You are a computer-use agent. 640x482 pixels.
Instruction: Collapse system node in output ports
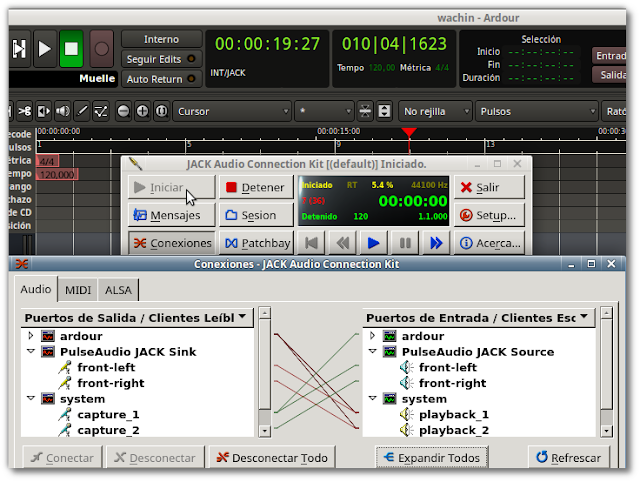pos(31,398)
